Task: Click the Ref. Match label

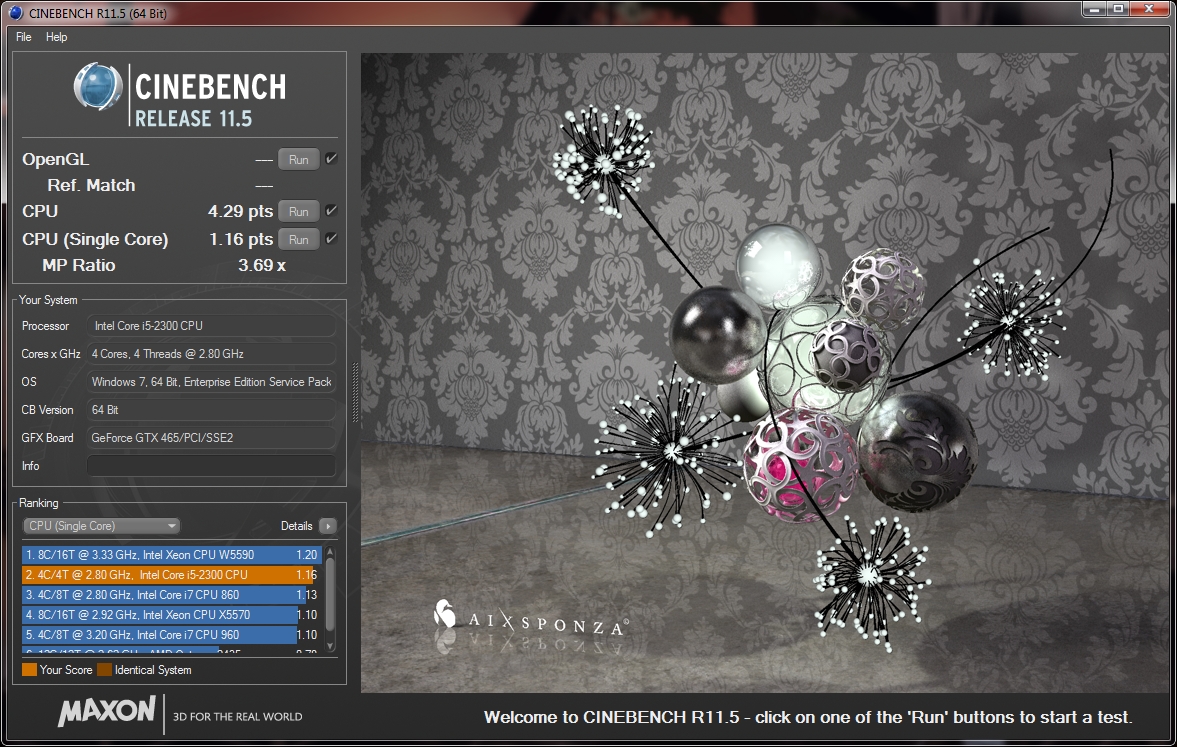Action: coord(91,185)
